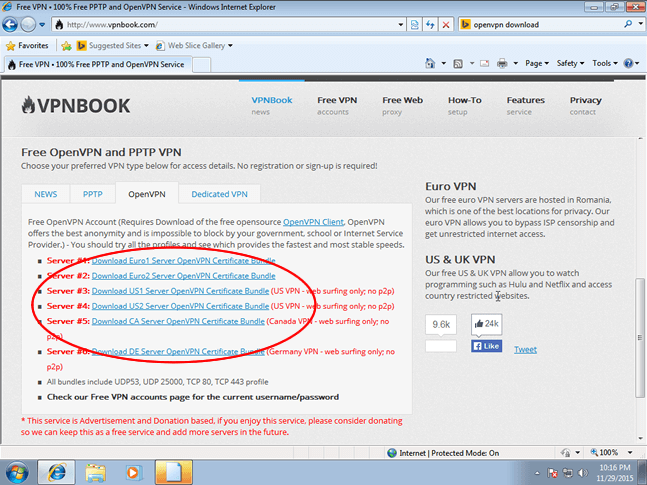
Task: Click the search box containing openvpn download
Action: (x=545, y=25)
